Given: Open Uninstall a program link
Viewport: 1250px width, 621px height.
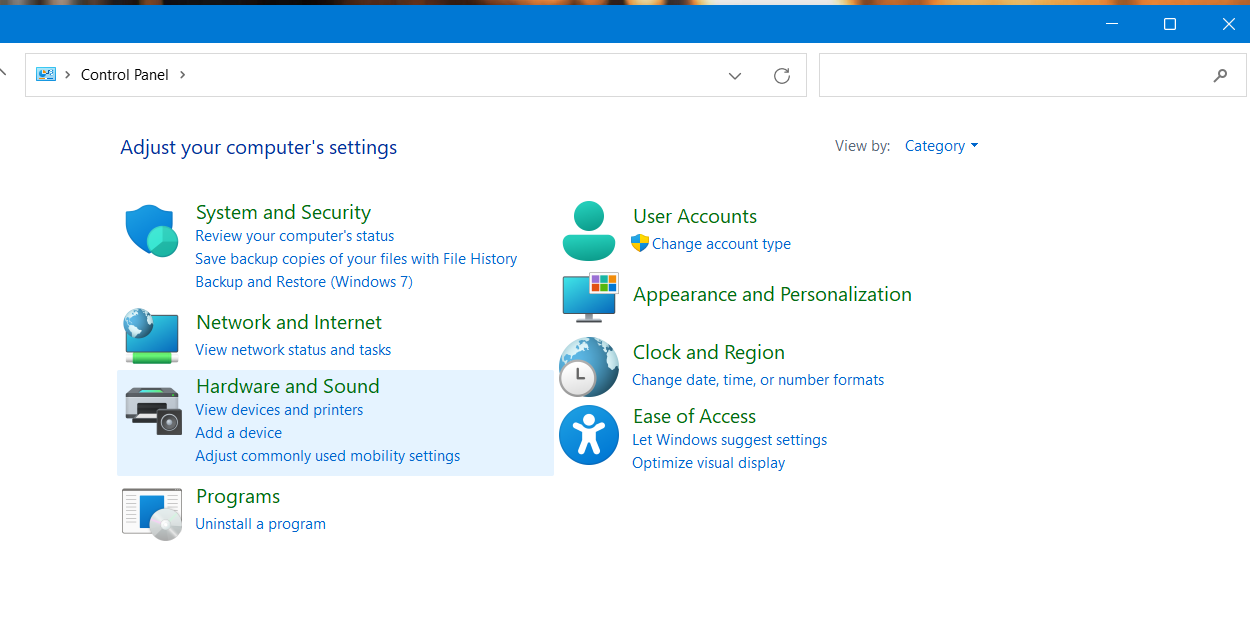Looking at the screenshot, I should point(260,524).
